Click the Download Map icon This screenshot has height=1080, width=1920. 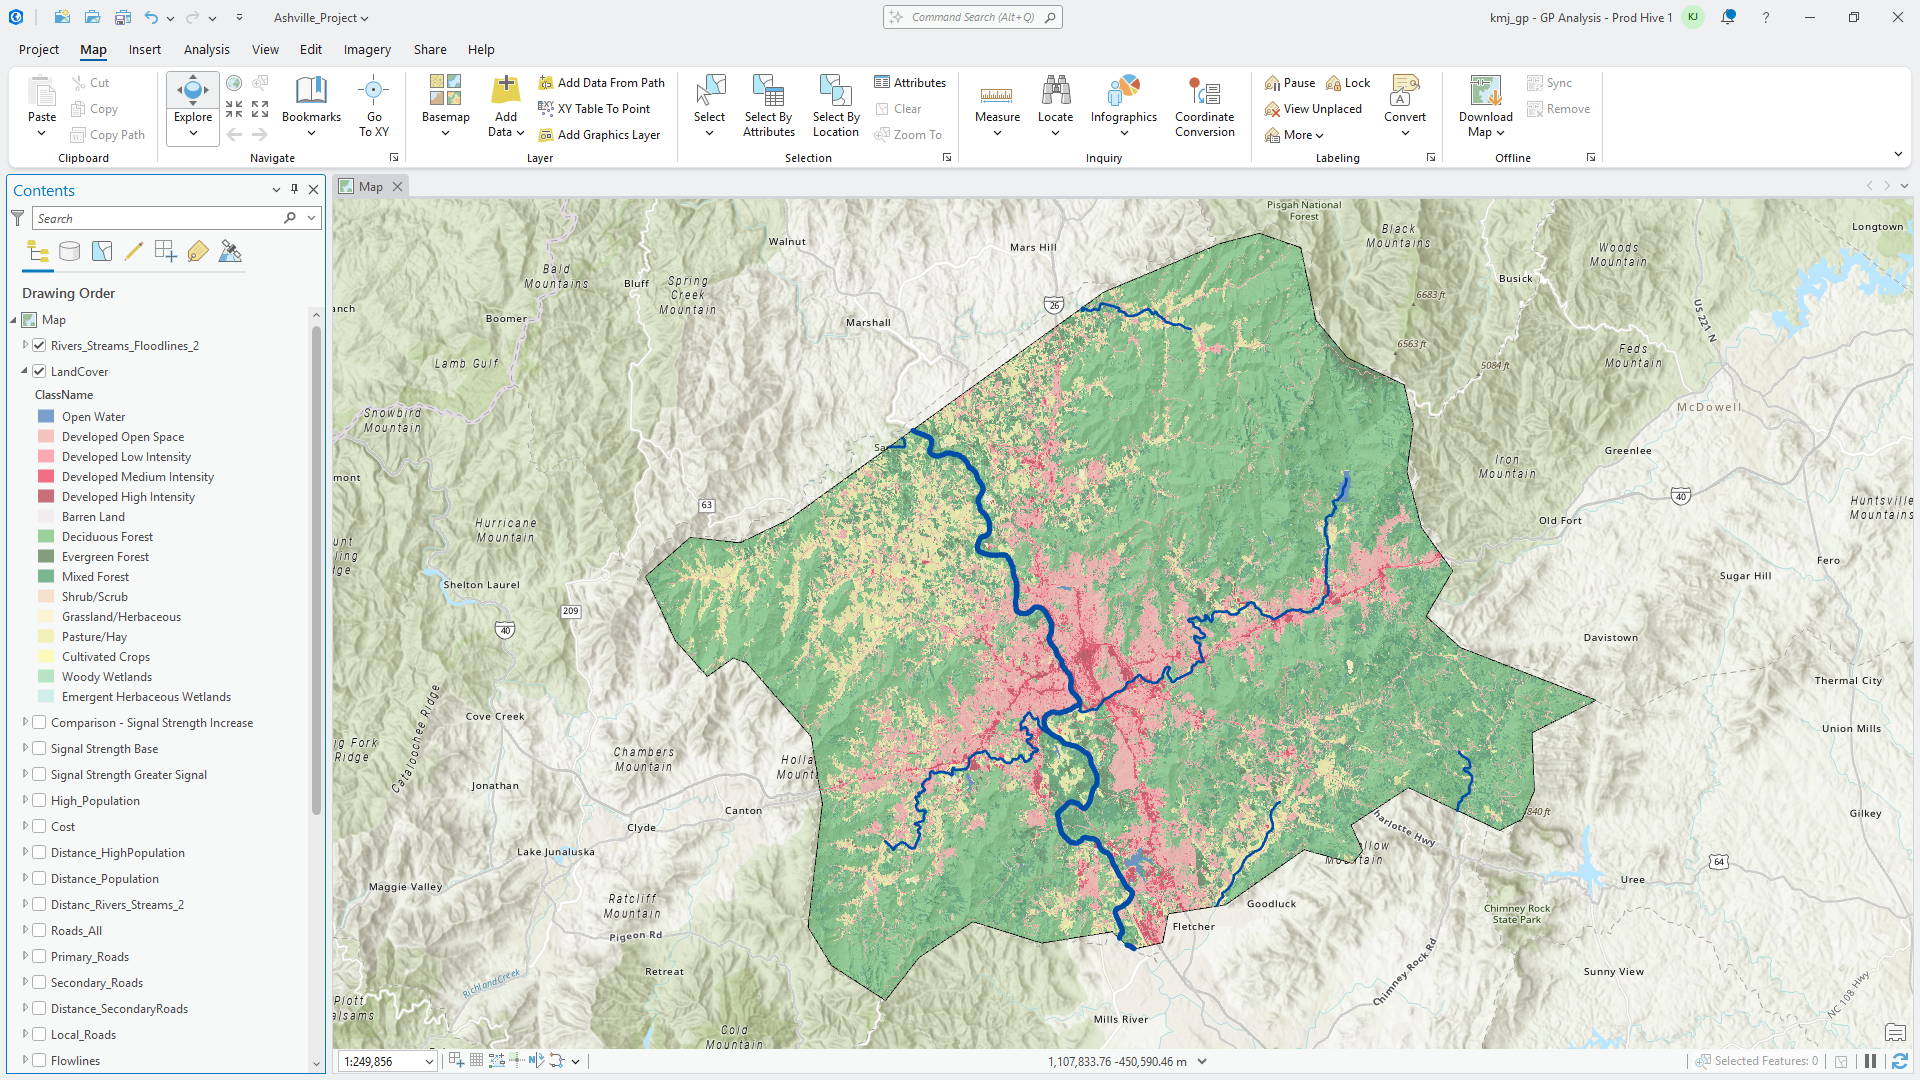[1485, 92]
